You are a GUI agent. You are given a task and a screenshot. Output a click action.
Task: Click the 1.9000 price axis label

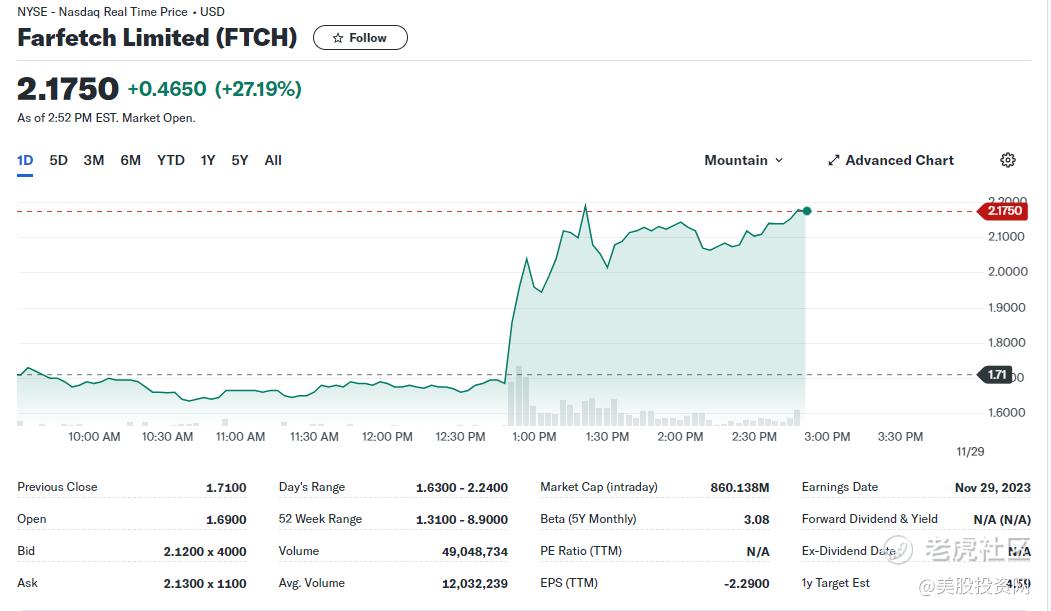pos(1007,308)
